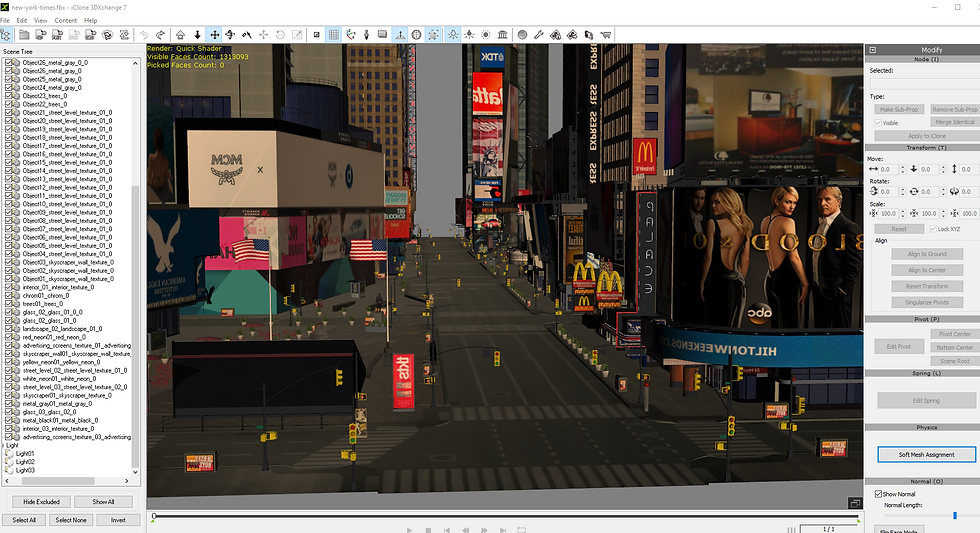Click the viewport maximize icon at viewport corner

tap(854, 503)
